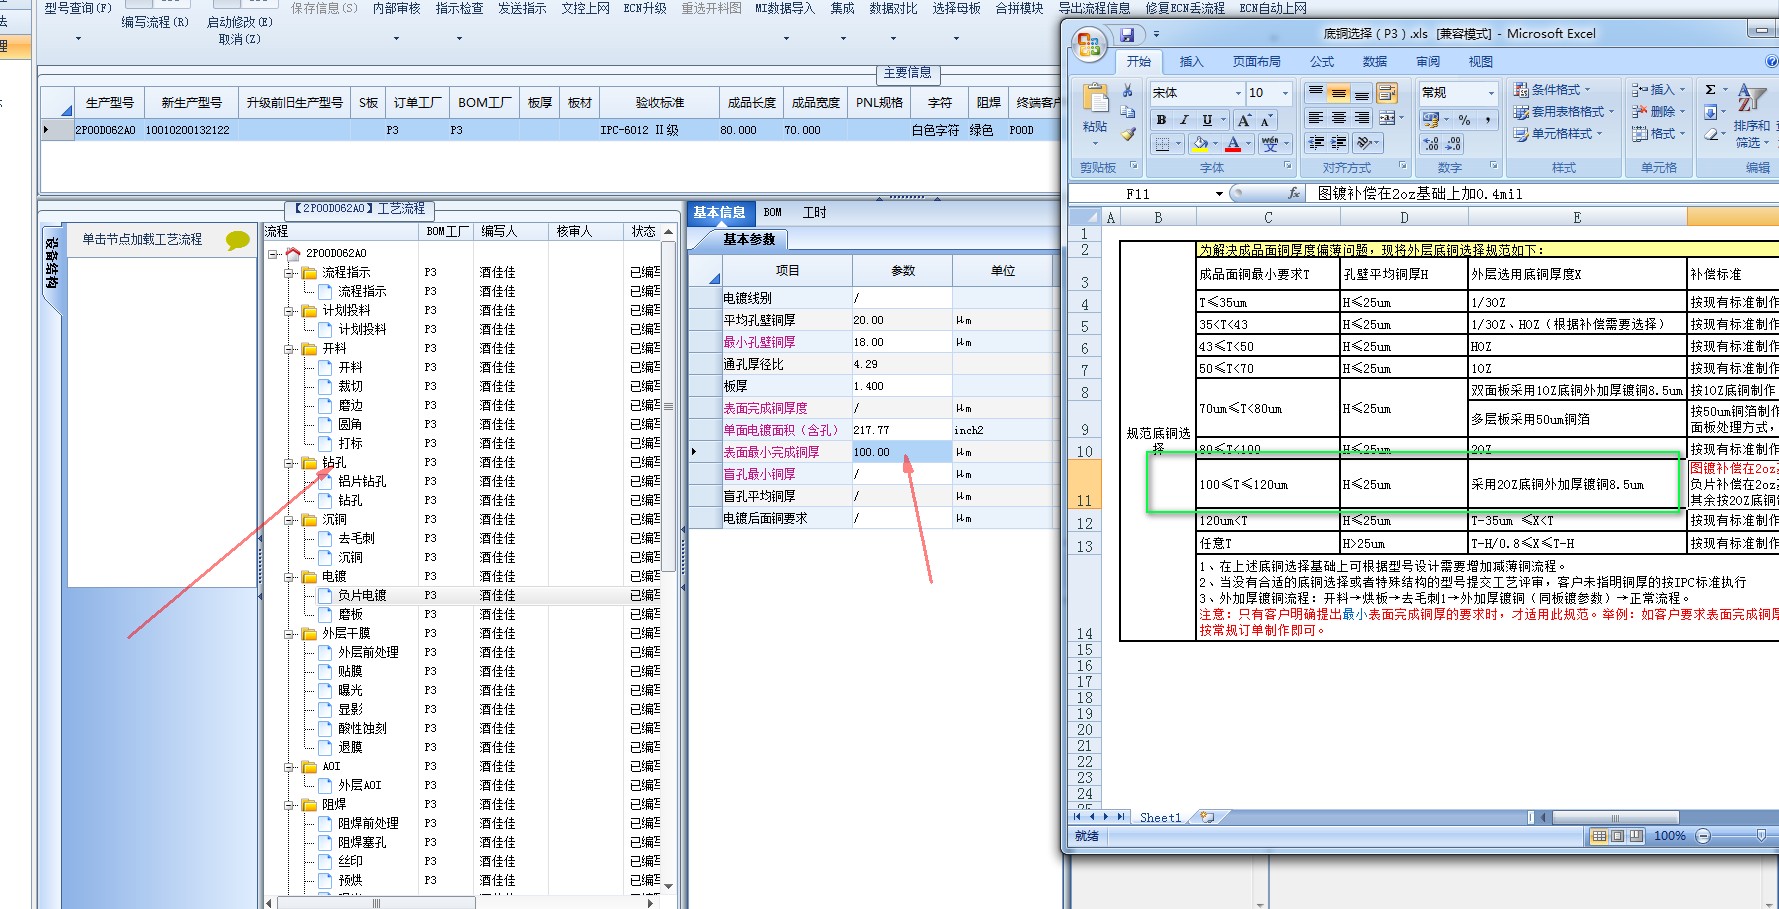
Task: Click the 发送指示 toolbar button
Action: (x=522, y=8)
